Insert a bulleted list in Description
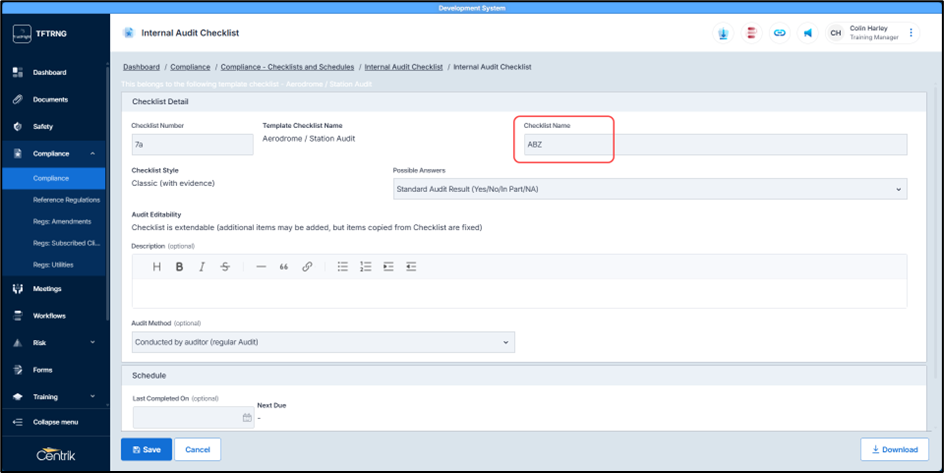The image size is (944, 473). 342,267
